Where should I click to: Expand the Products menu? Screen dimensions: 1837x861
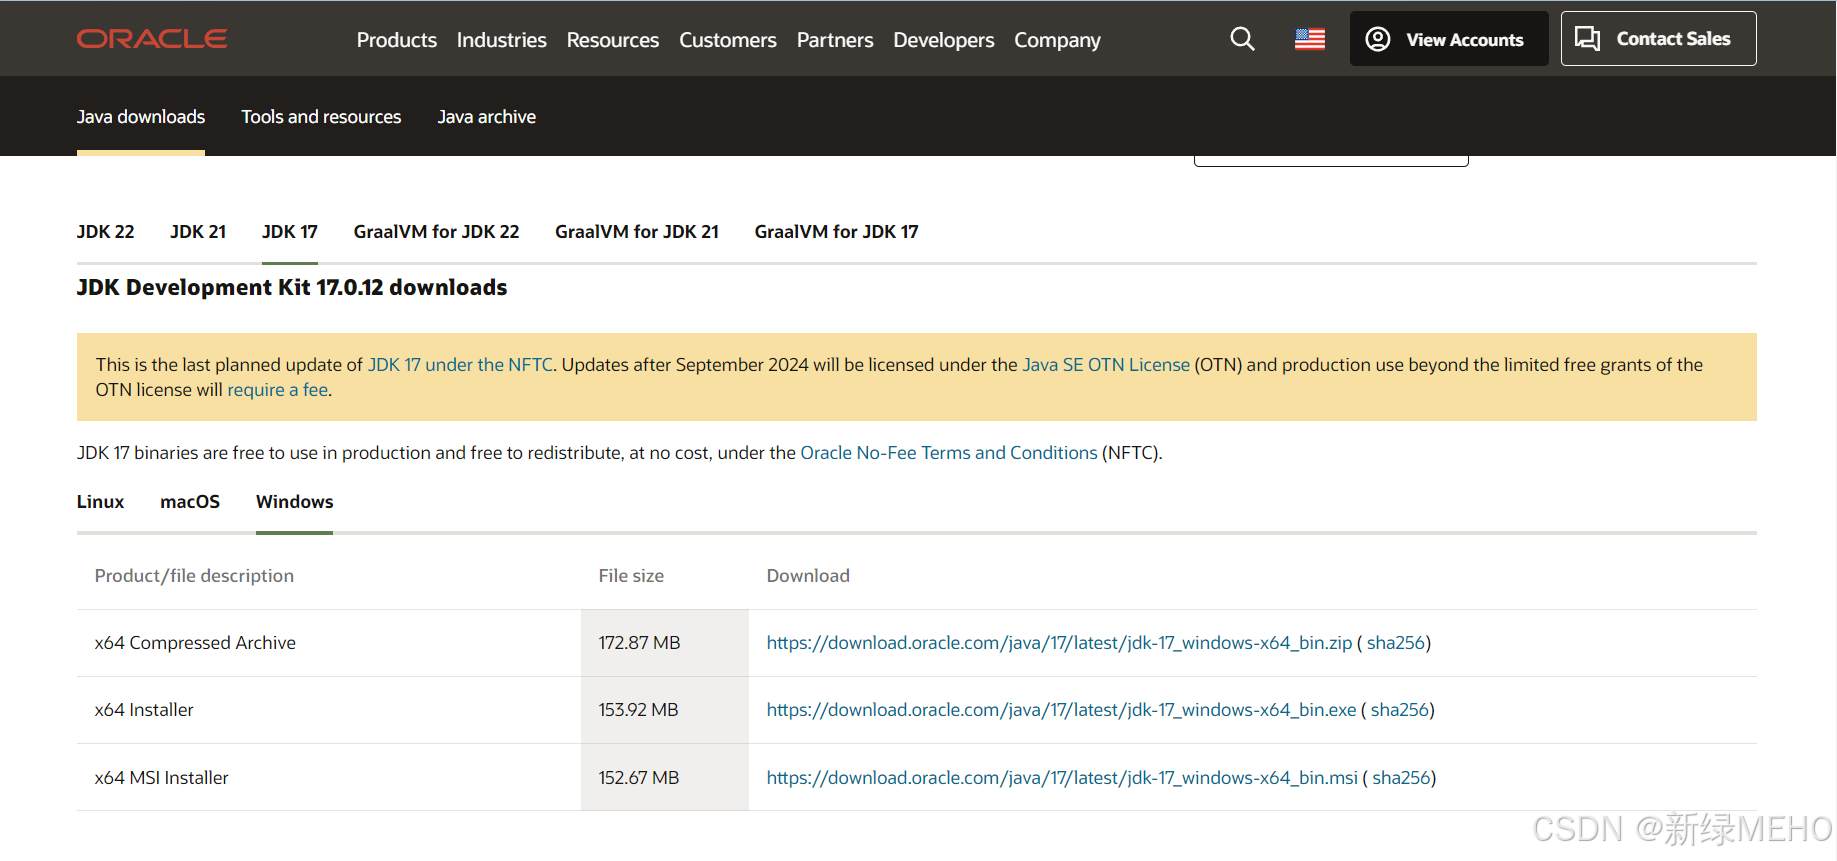(x=396, y=40)
